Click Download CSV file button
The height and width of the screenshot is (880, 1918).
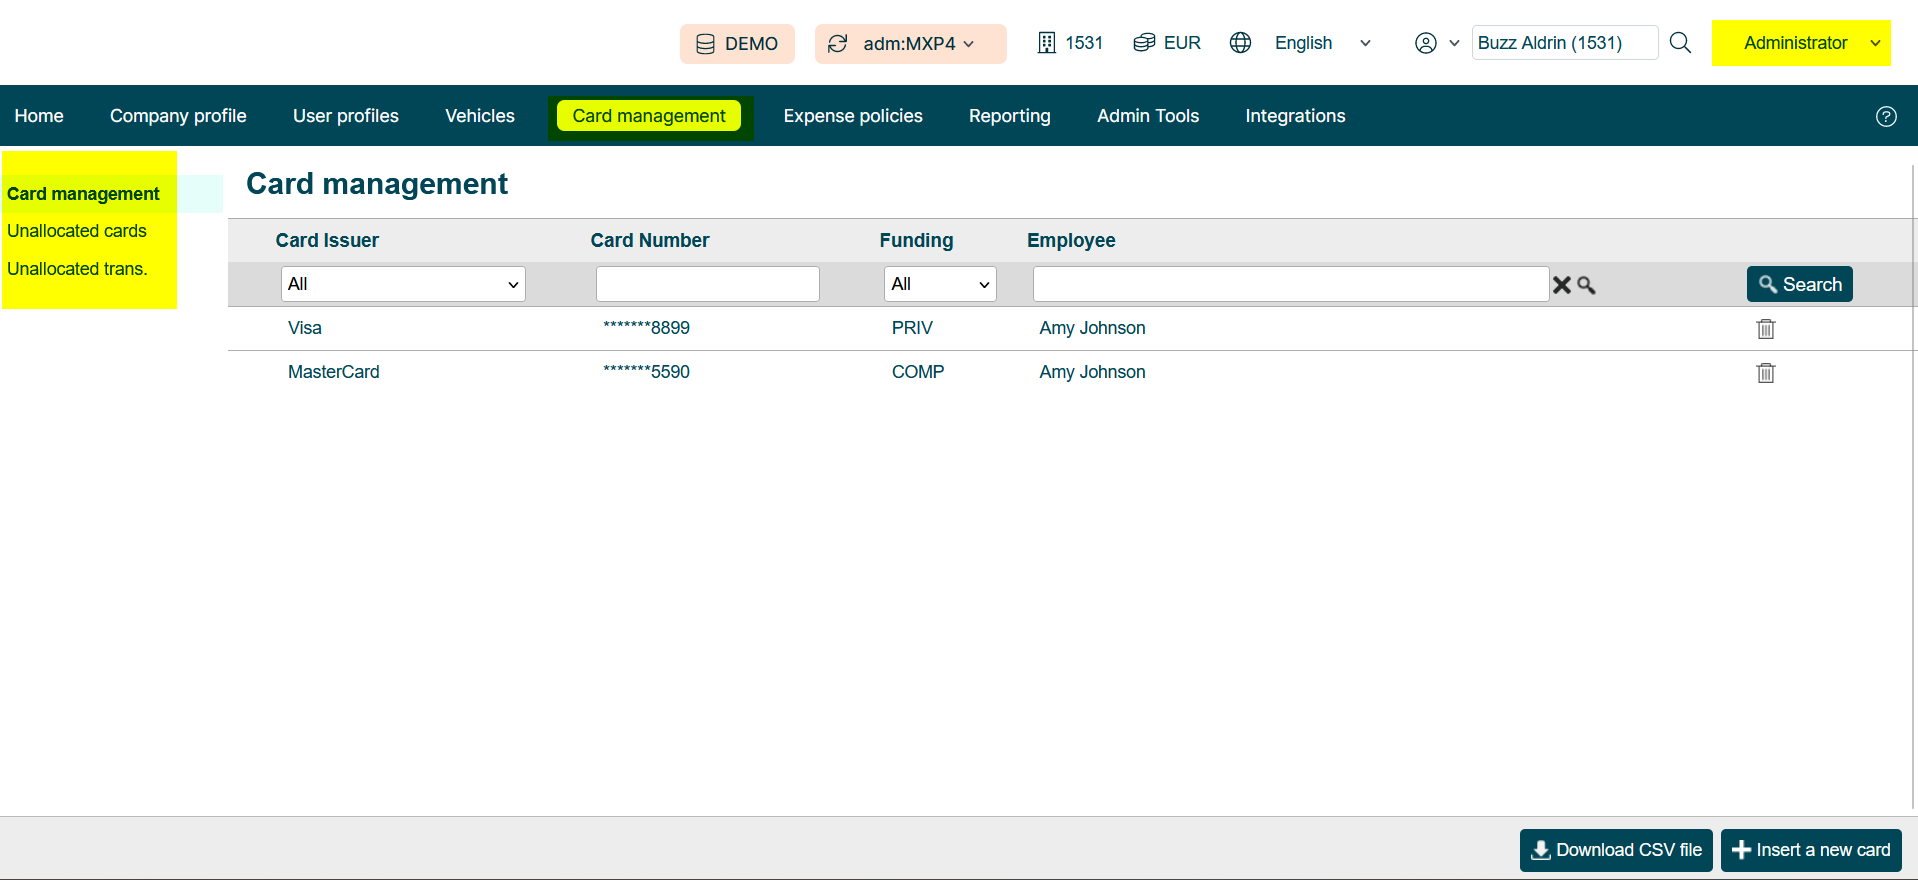[x=1615, y=850]
